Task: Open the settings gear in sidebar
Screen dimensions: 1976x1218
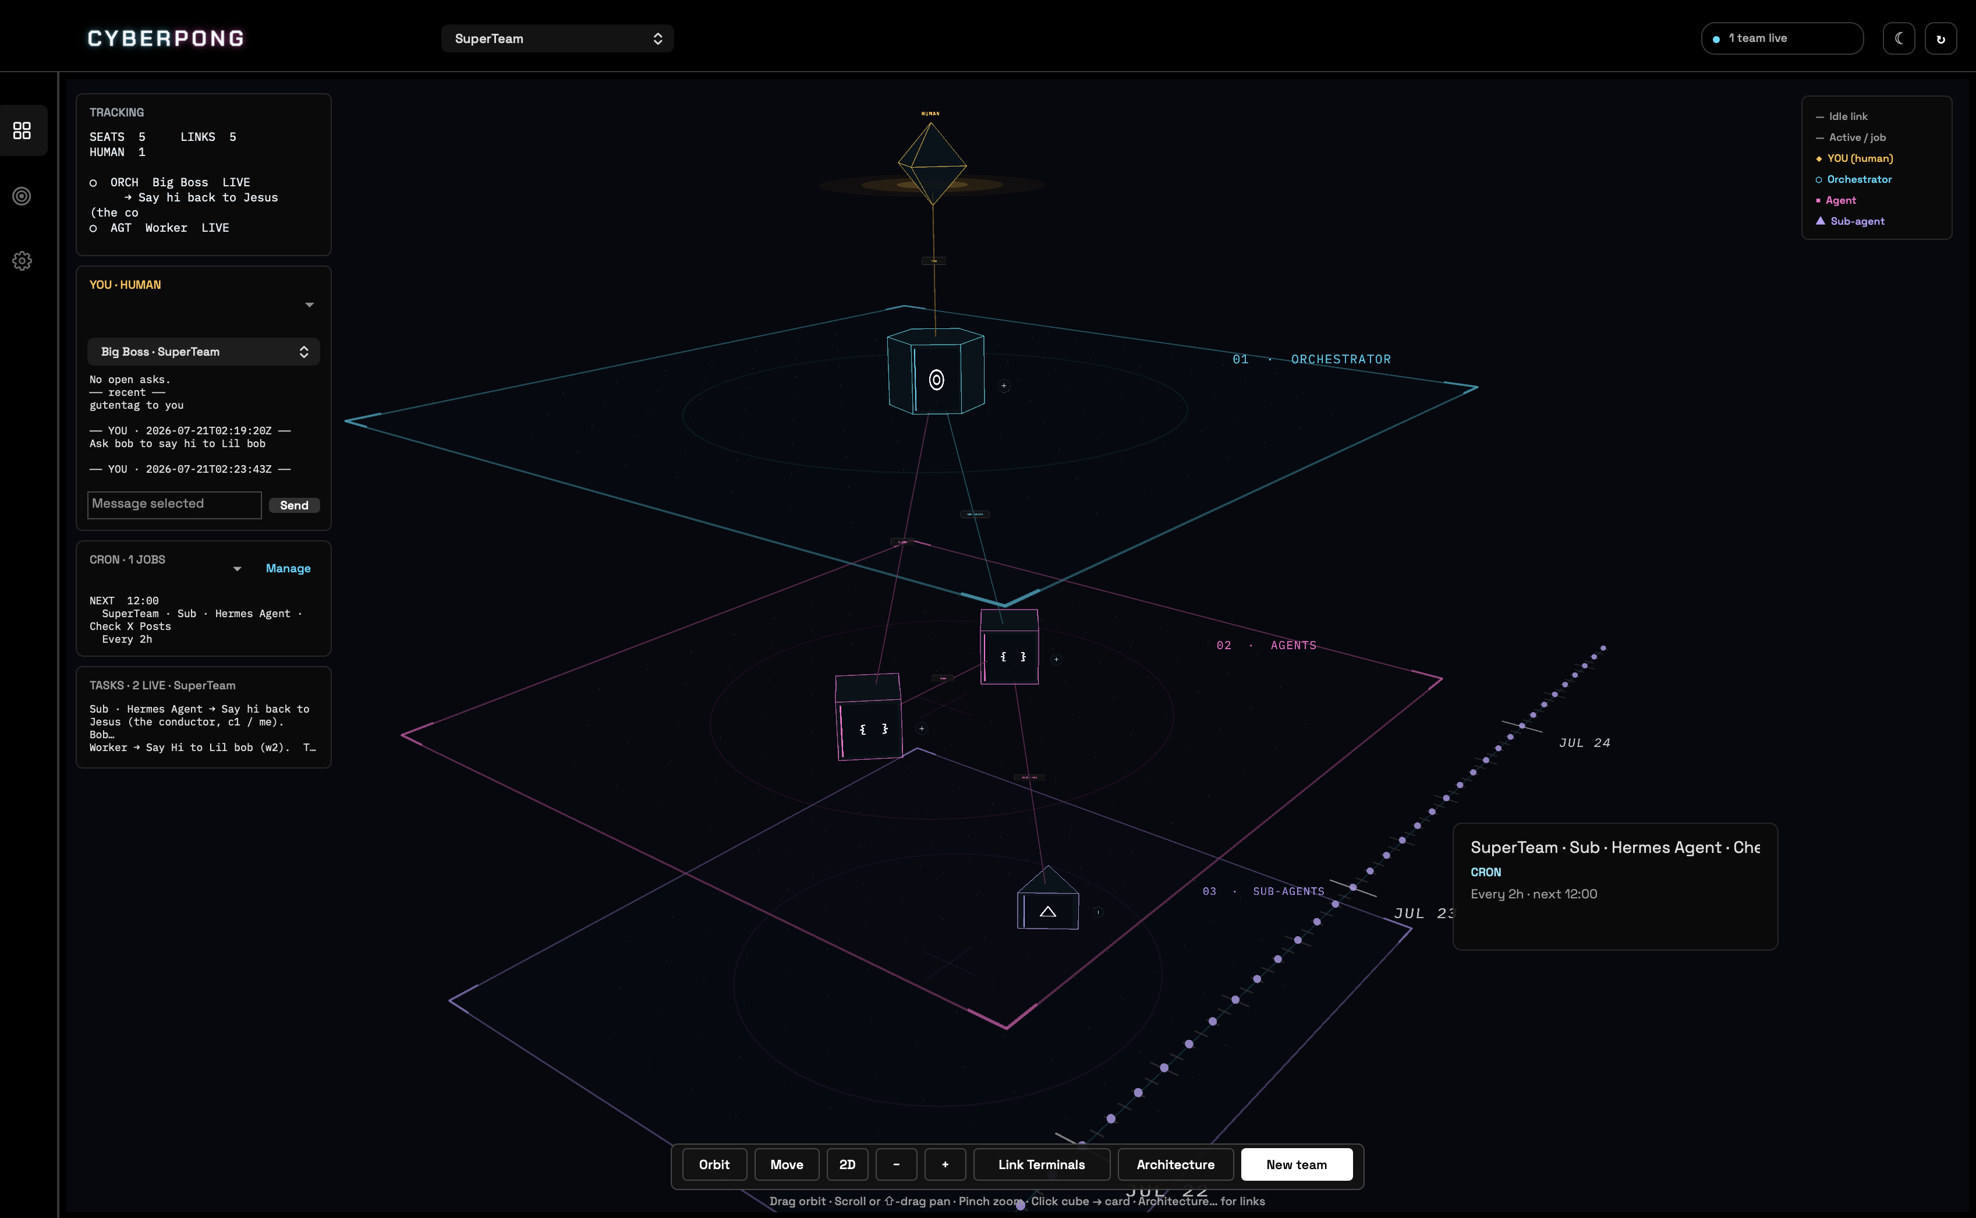Action: [22, 261]
